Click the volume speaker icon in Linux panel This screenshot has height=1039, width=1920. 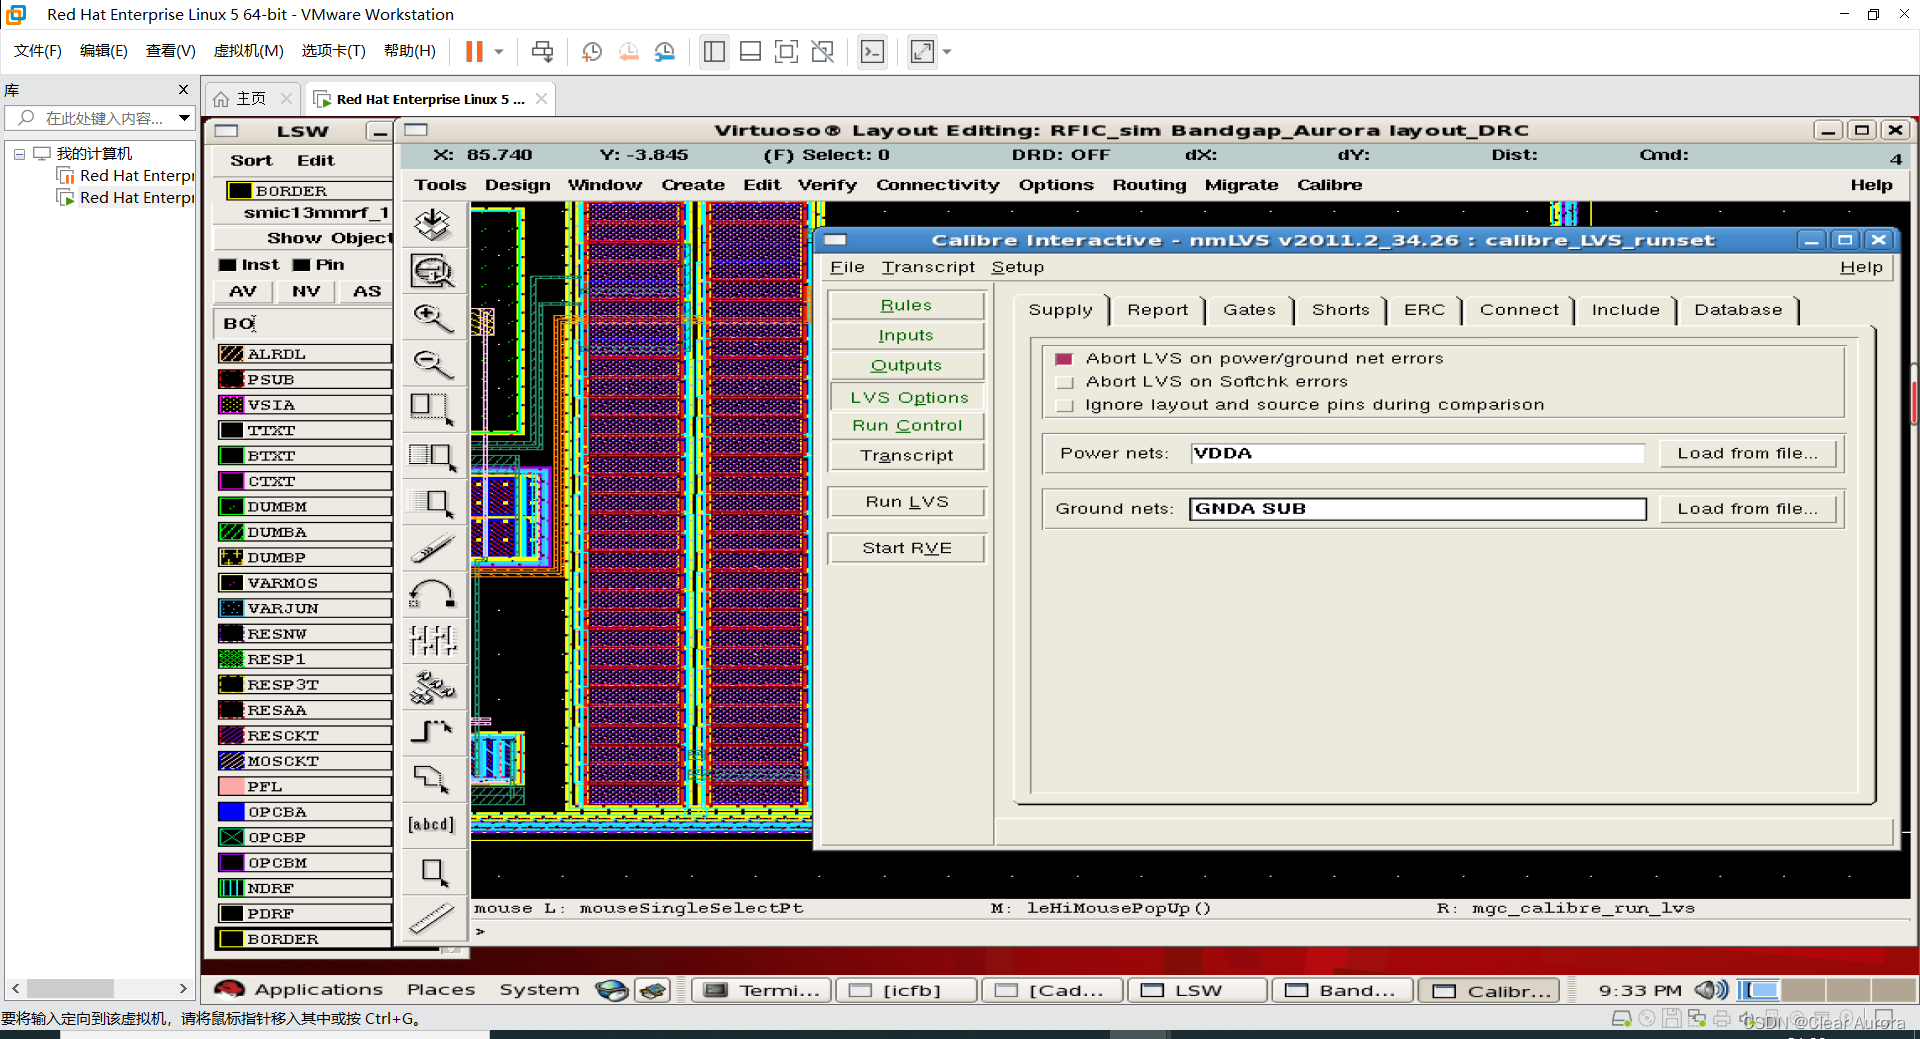1711,990
